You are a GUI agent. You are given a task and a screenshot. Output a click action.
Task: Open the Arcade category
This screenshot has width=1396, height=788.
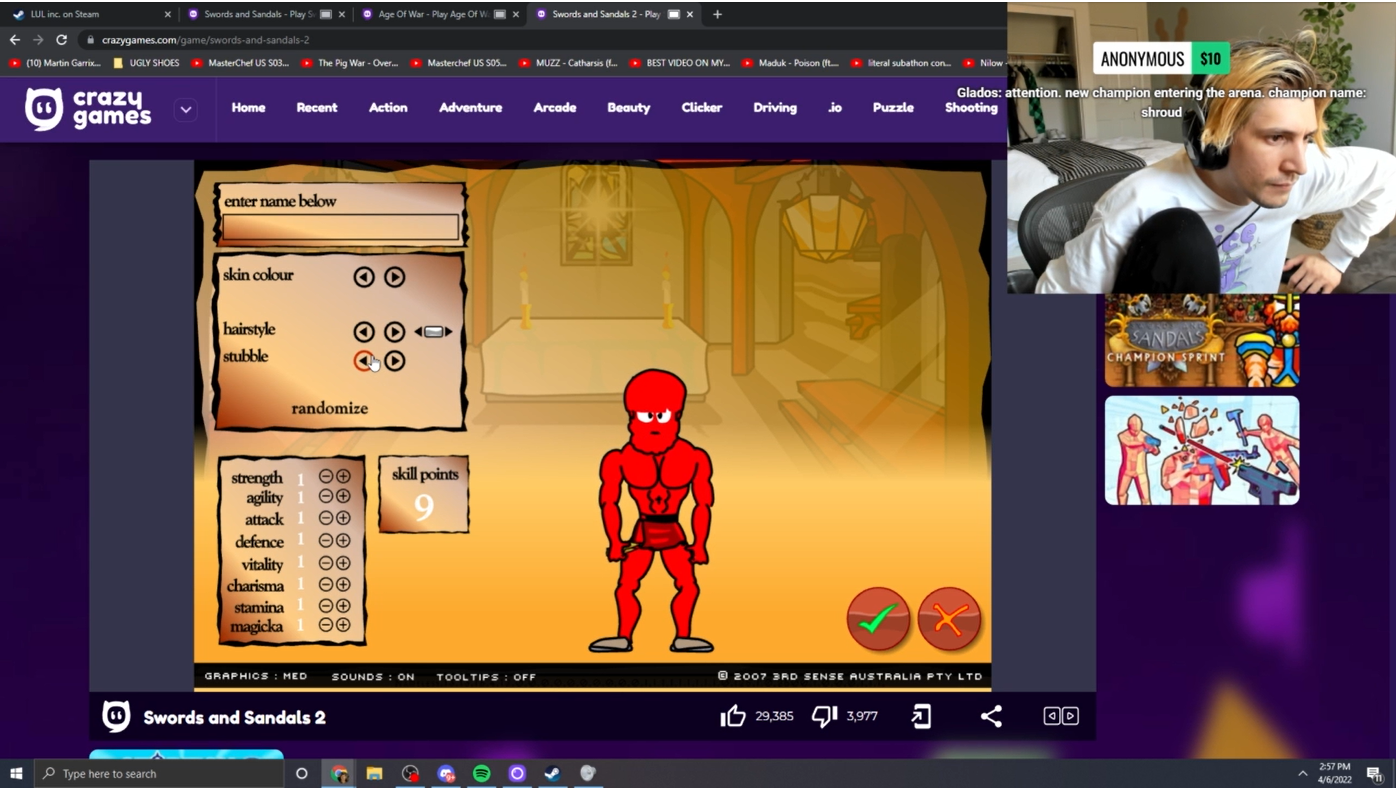click(x=555, y=107)
